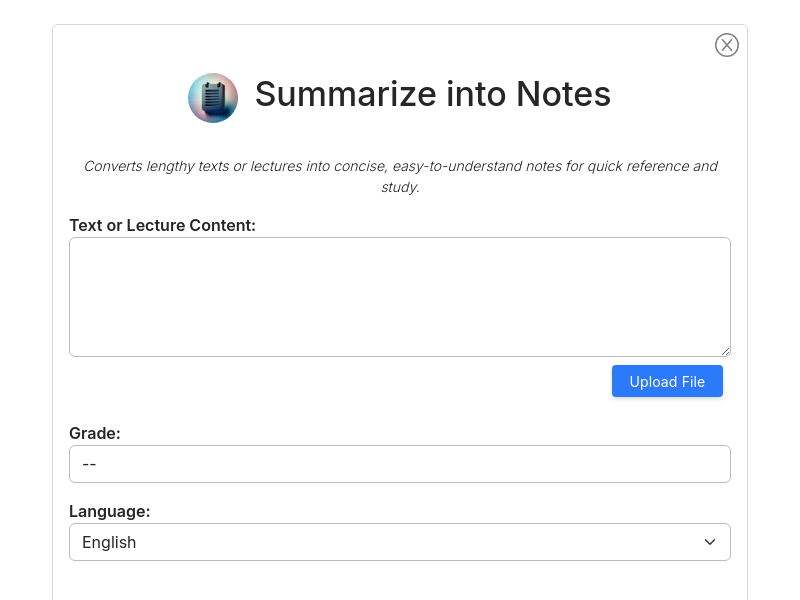The image size is (800, 600).
Task: Click the blank panel area below Language dropdown
Action: [x=400, y=582]
